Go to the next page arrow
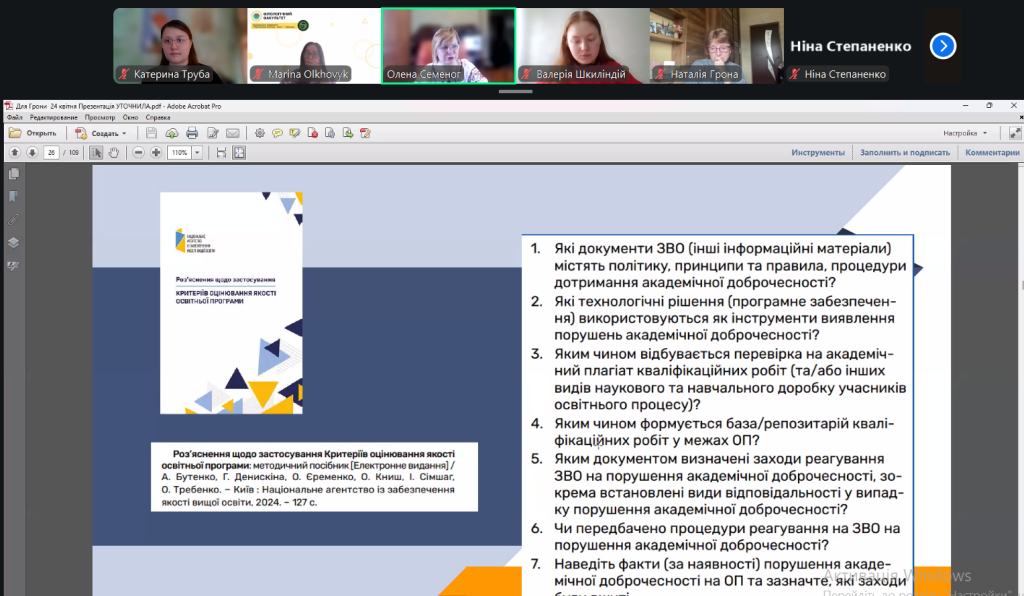 coord(32,153)
